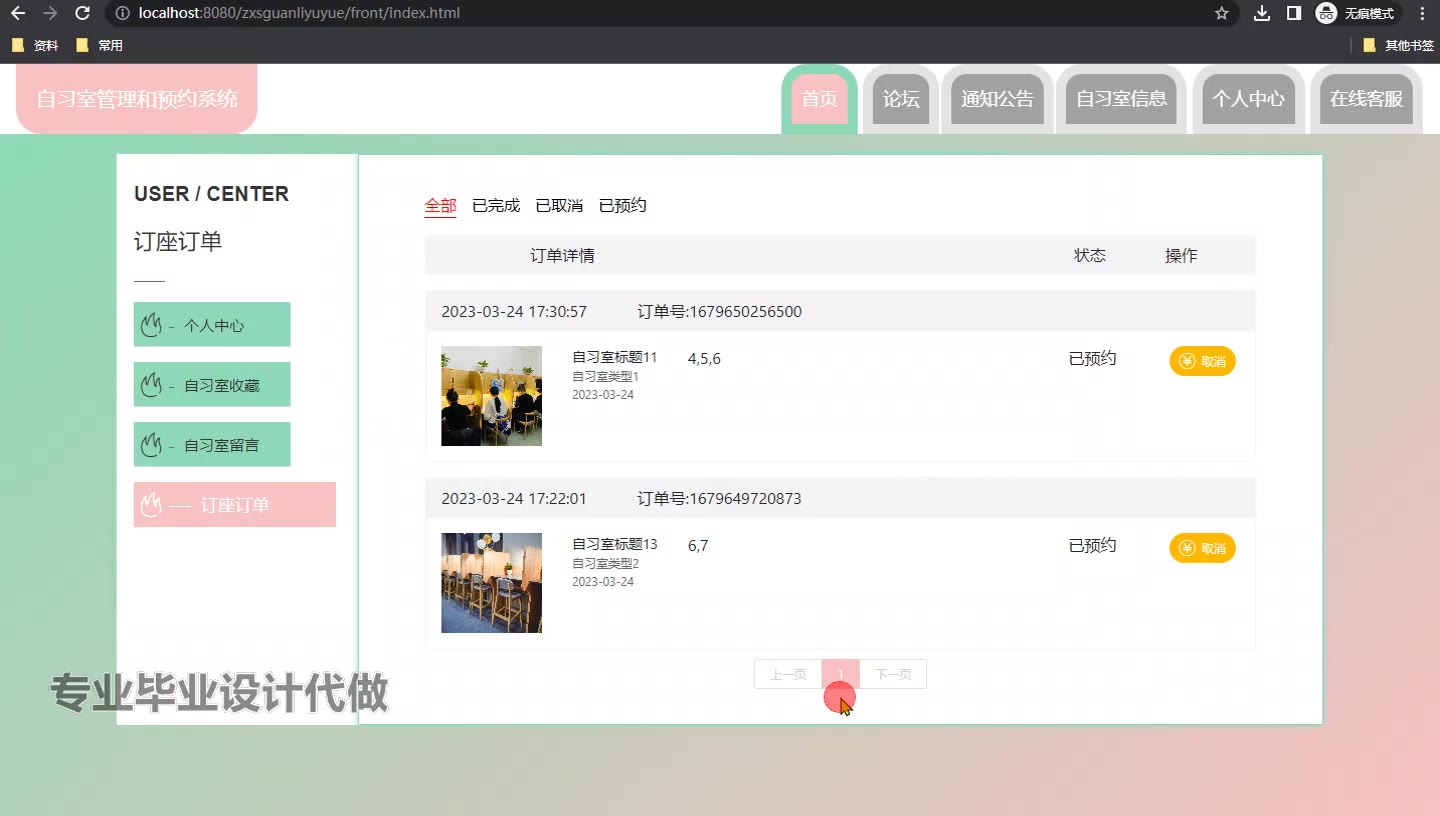
Task: Select 订座订单 in the sidebar
Action: click(x=235, y=505)
